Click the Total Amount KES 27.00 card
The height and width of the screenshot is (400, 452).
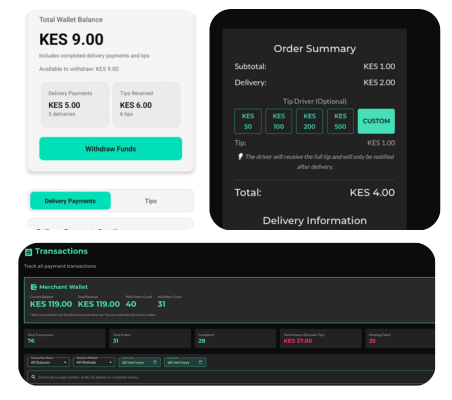click(x=321, y=338)
